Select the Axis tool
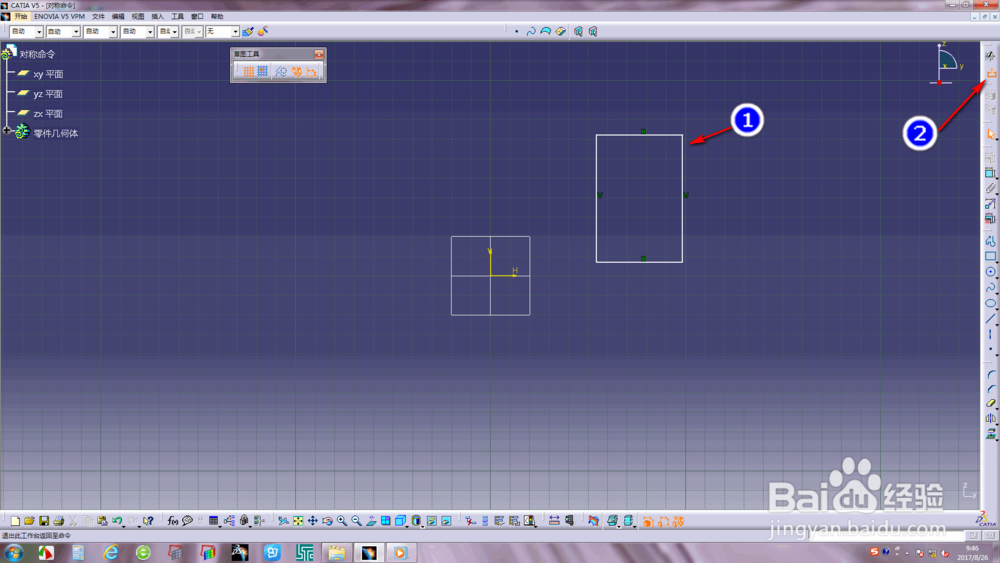1000x563 pixels. [990, 333]
